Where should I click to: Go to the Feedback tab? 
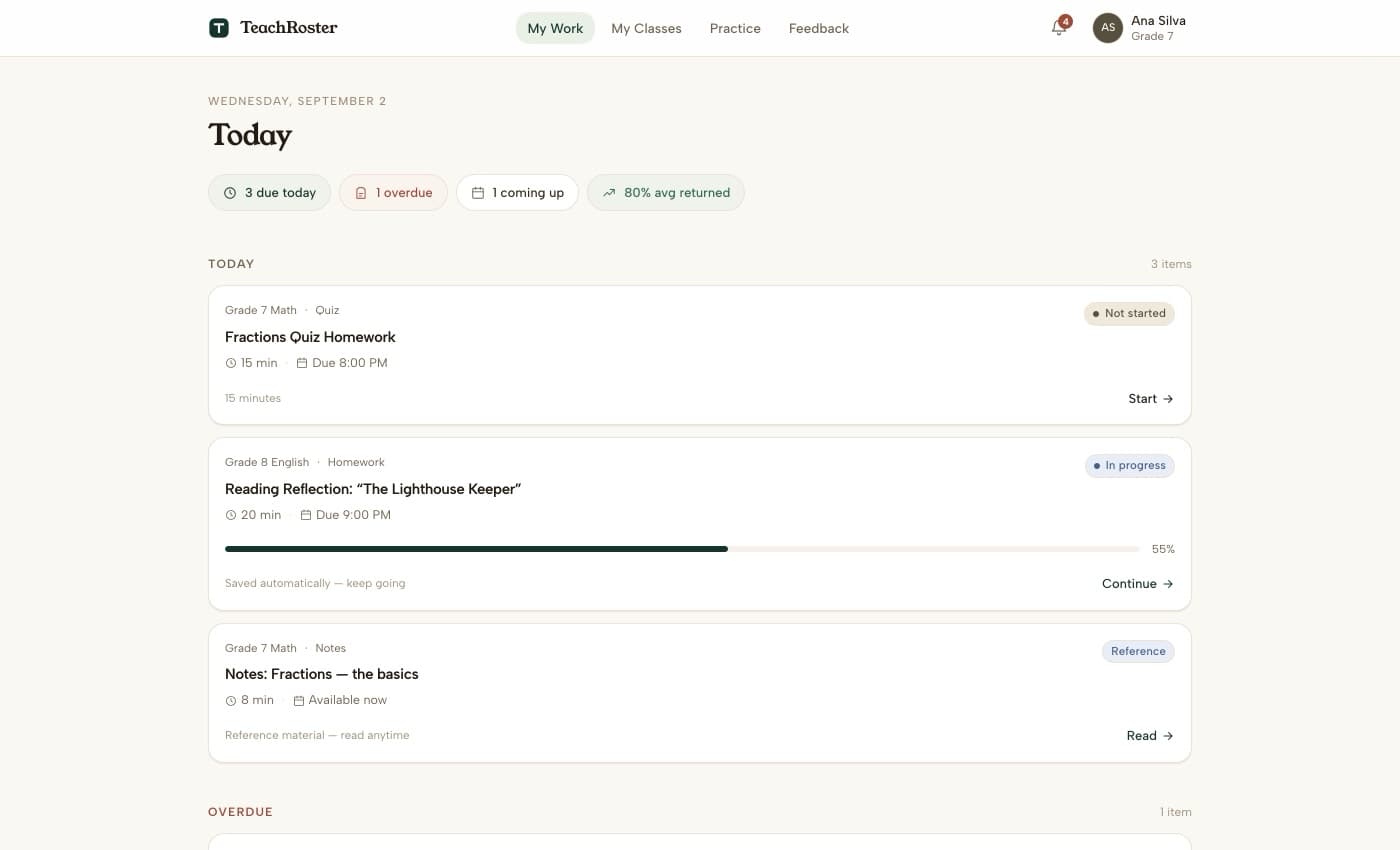pyautogui.click(x=818, y=28)
